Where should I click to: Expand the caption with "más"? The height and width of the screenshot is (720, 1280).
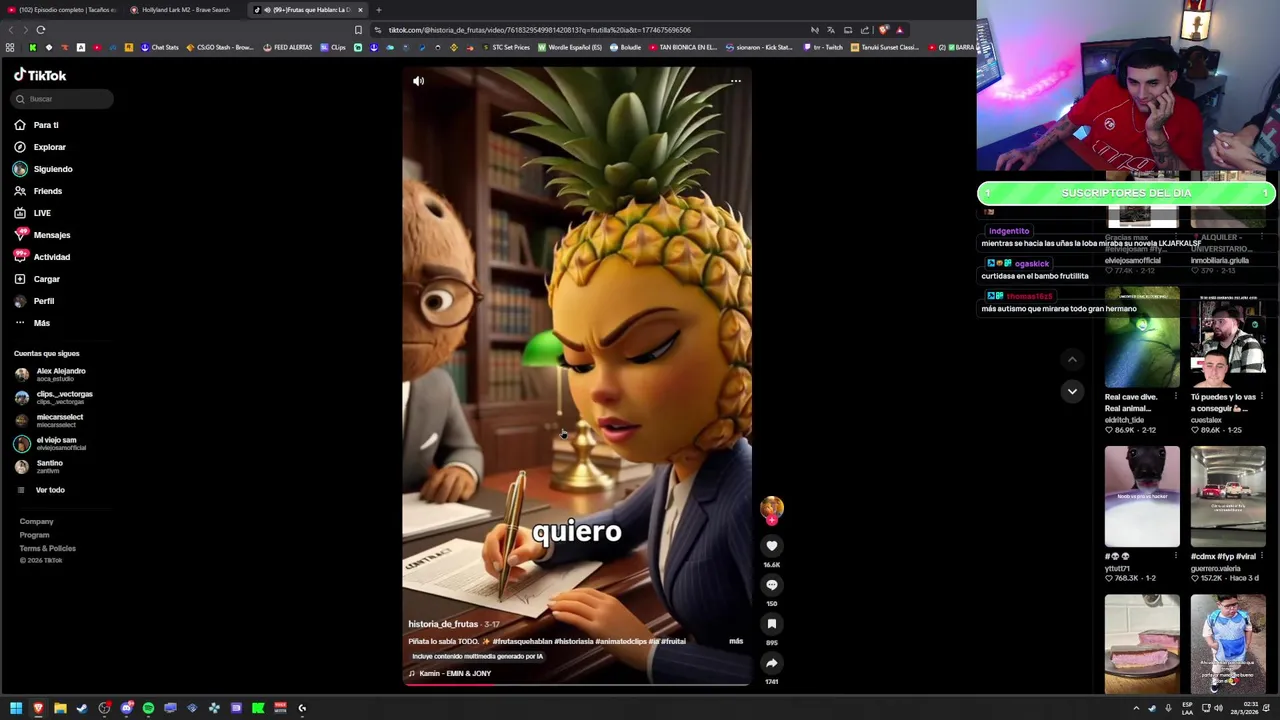[736, 641]
